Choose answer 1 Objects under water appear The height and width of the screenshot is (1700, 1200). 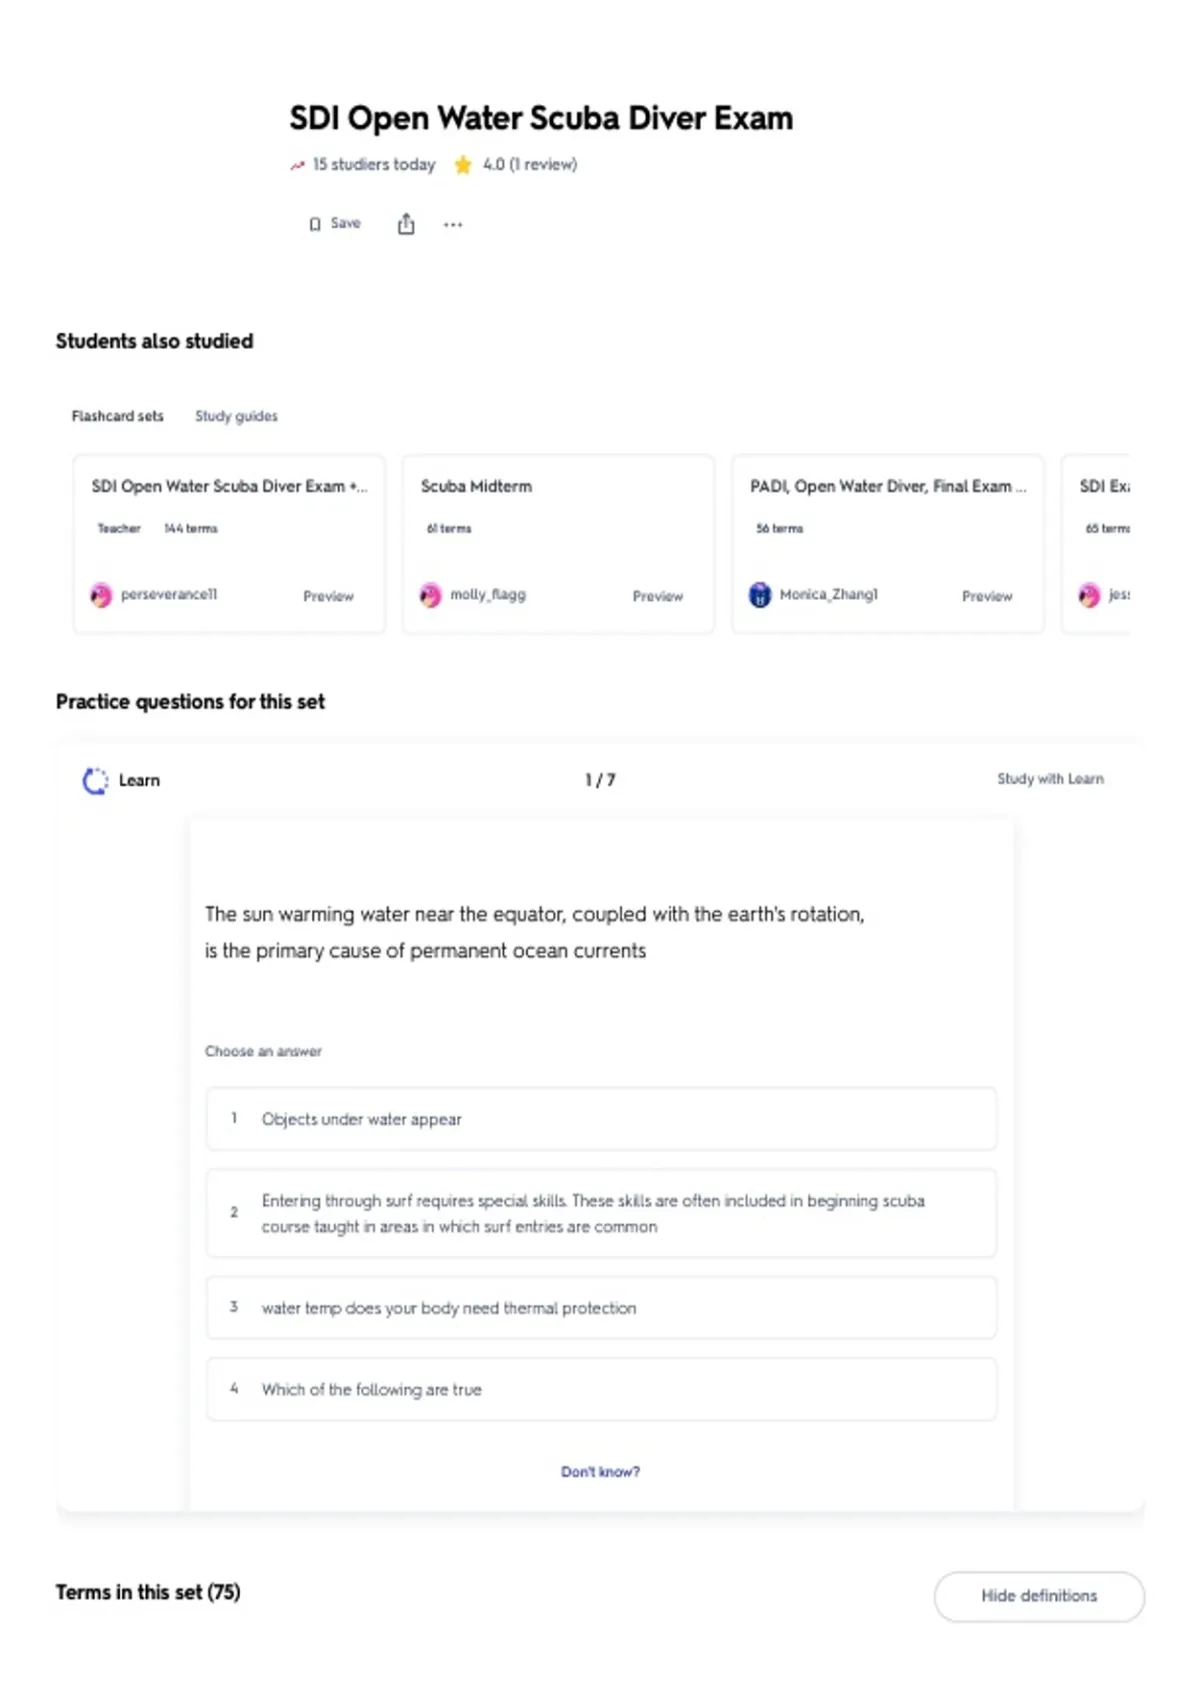point(601,1119)
